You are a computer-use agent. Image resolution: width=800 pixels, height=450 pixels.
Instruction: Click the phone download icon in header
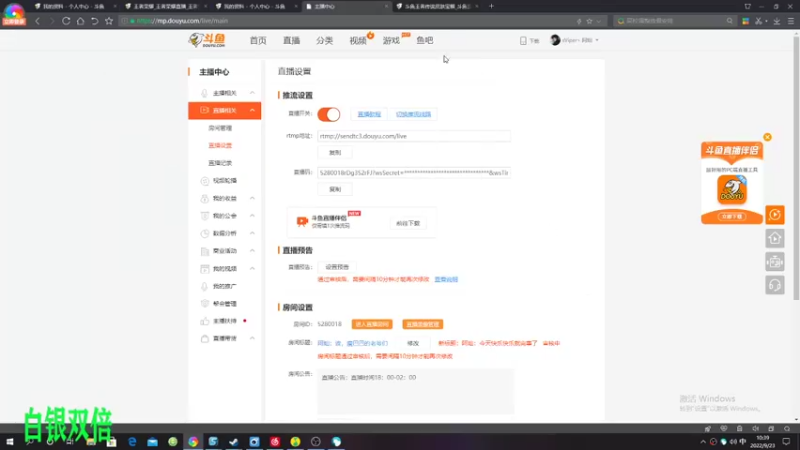(523, 40)
